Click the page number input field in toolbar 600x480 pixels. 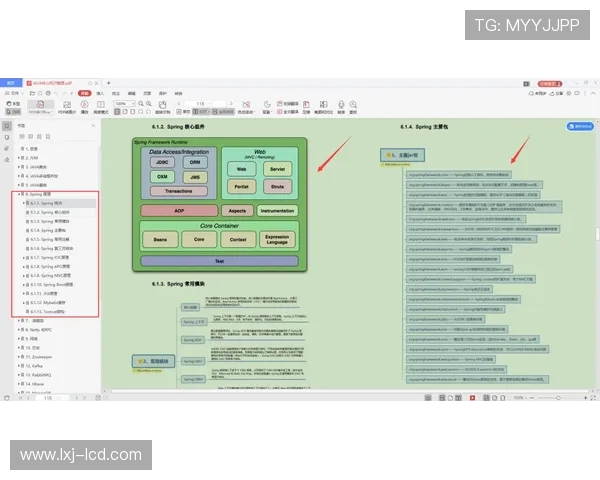(205, 104)
